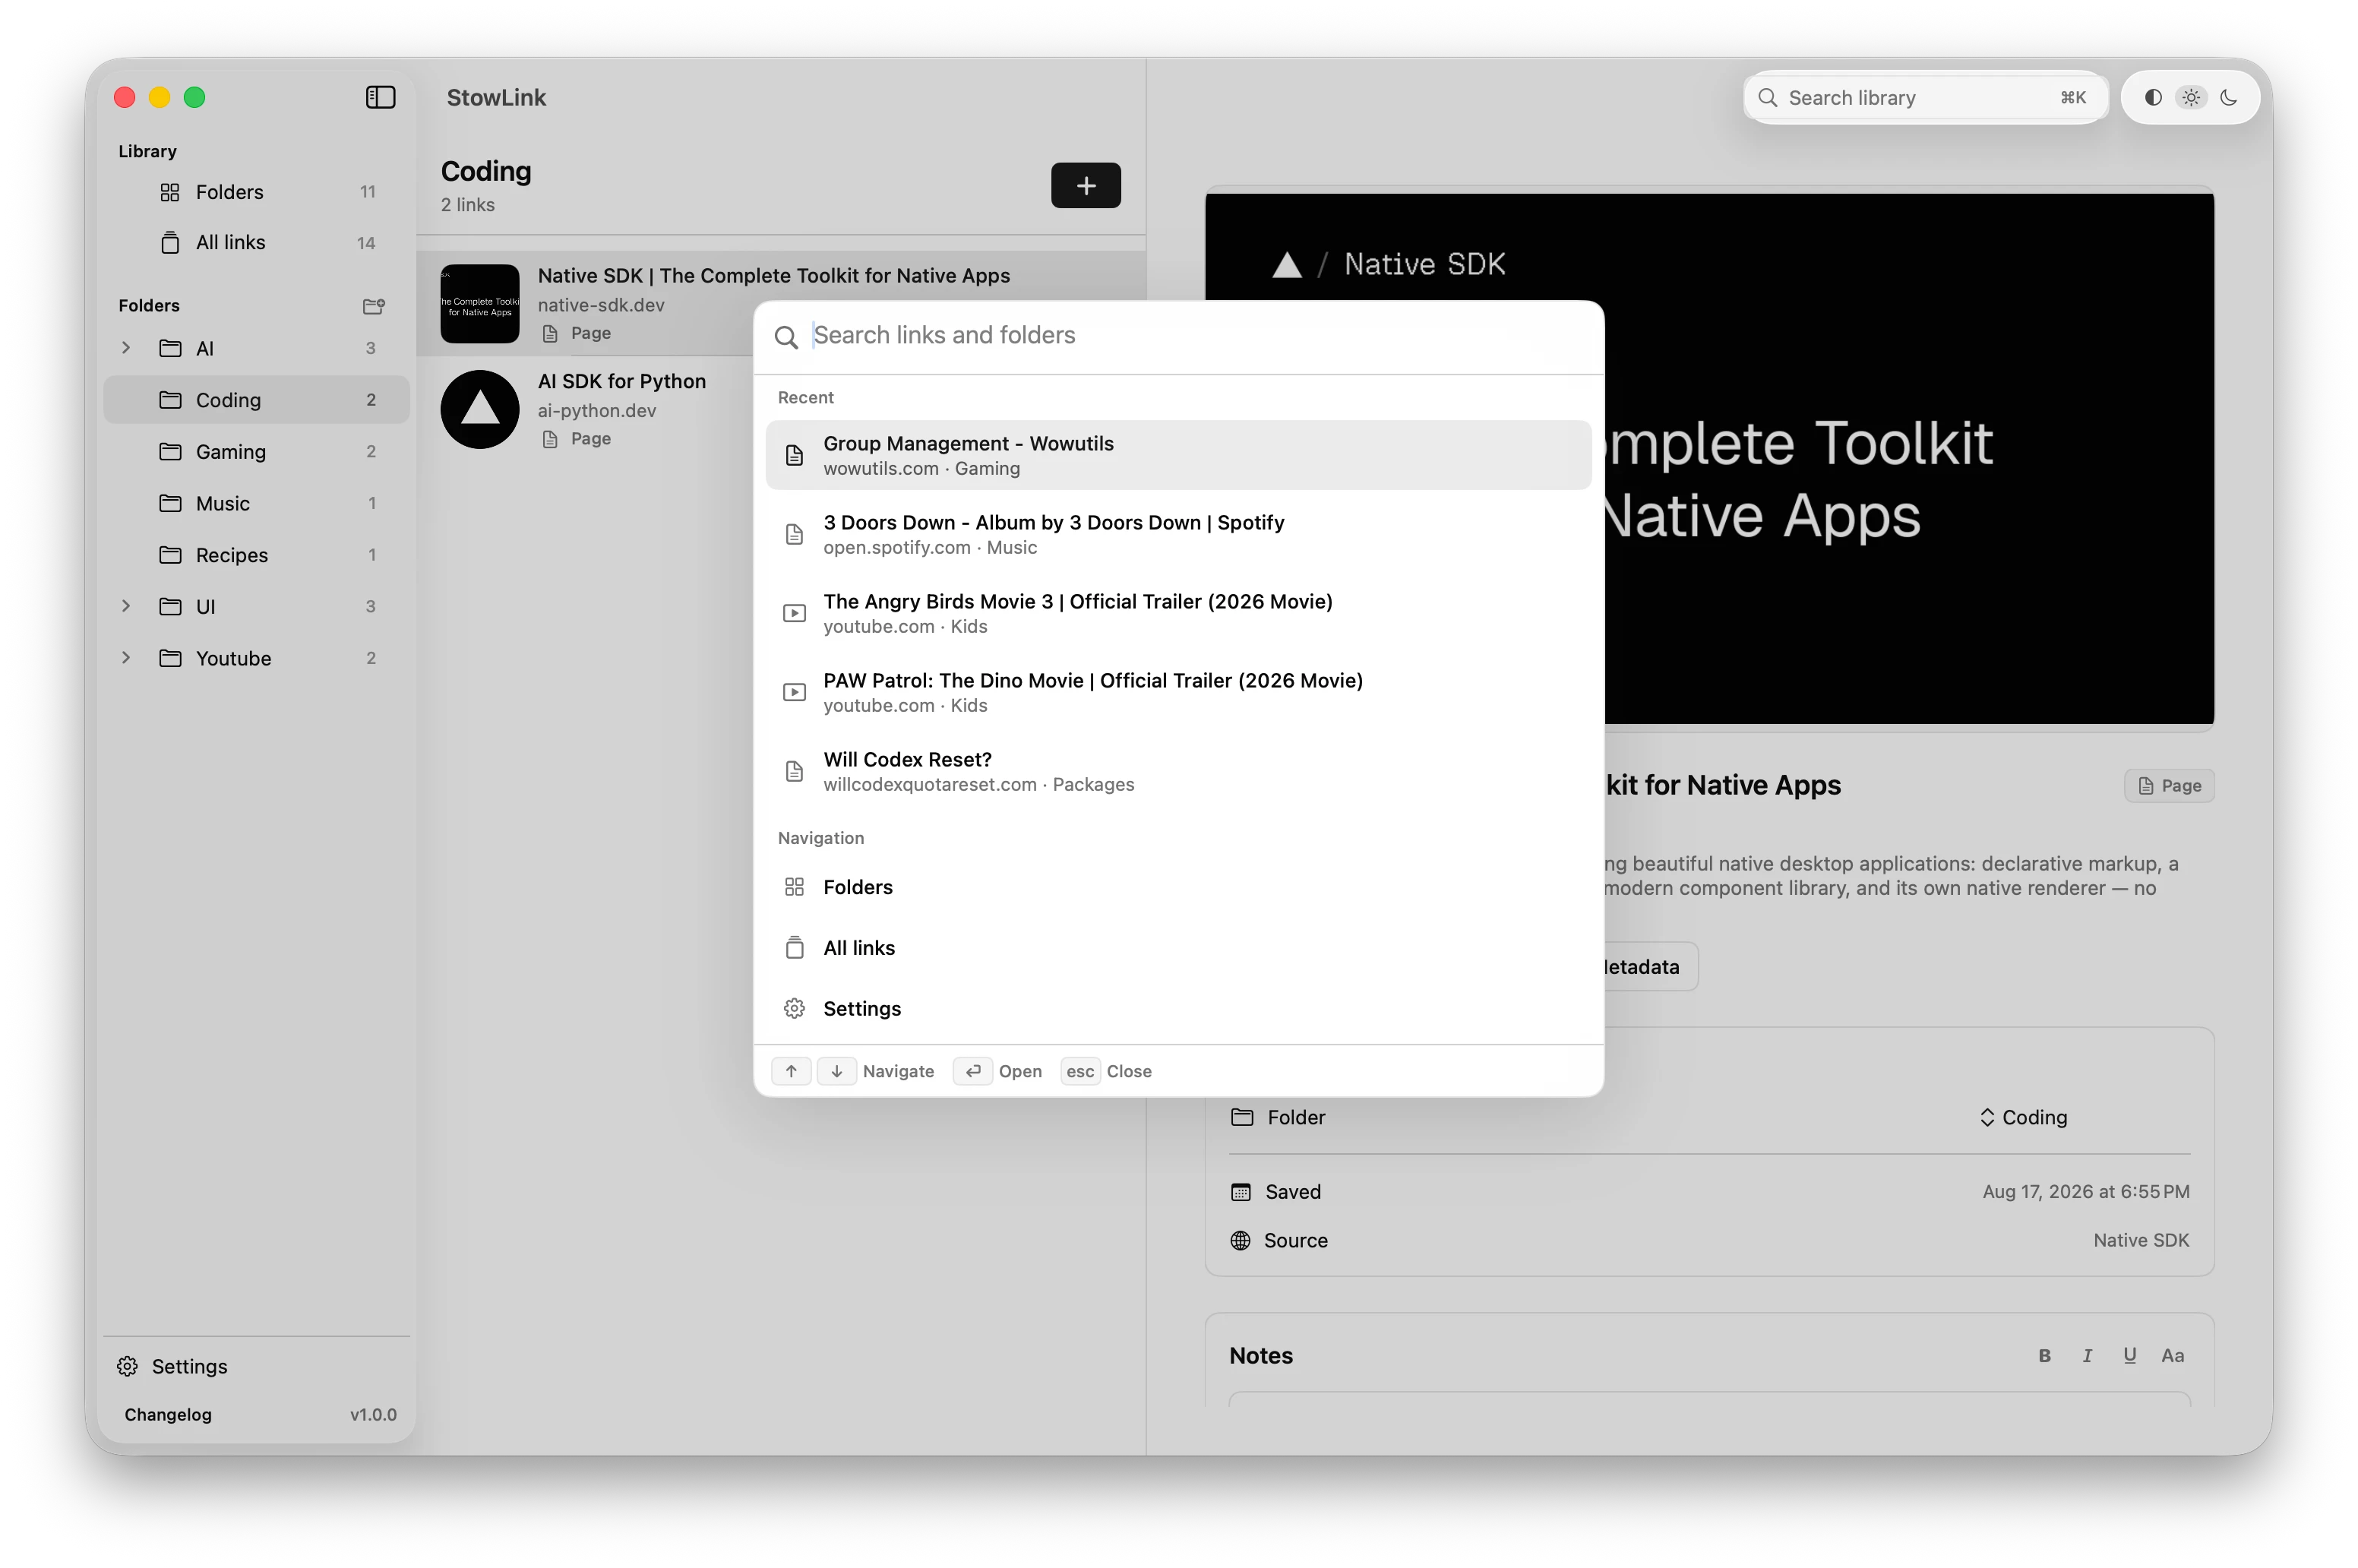Viewport: 2358px width, 1568px height.
Task: Toggle underline formatting in Notes
Action: pyautogui.click(x=2129, y=1356)
